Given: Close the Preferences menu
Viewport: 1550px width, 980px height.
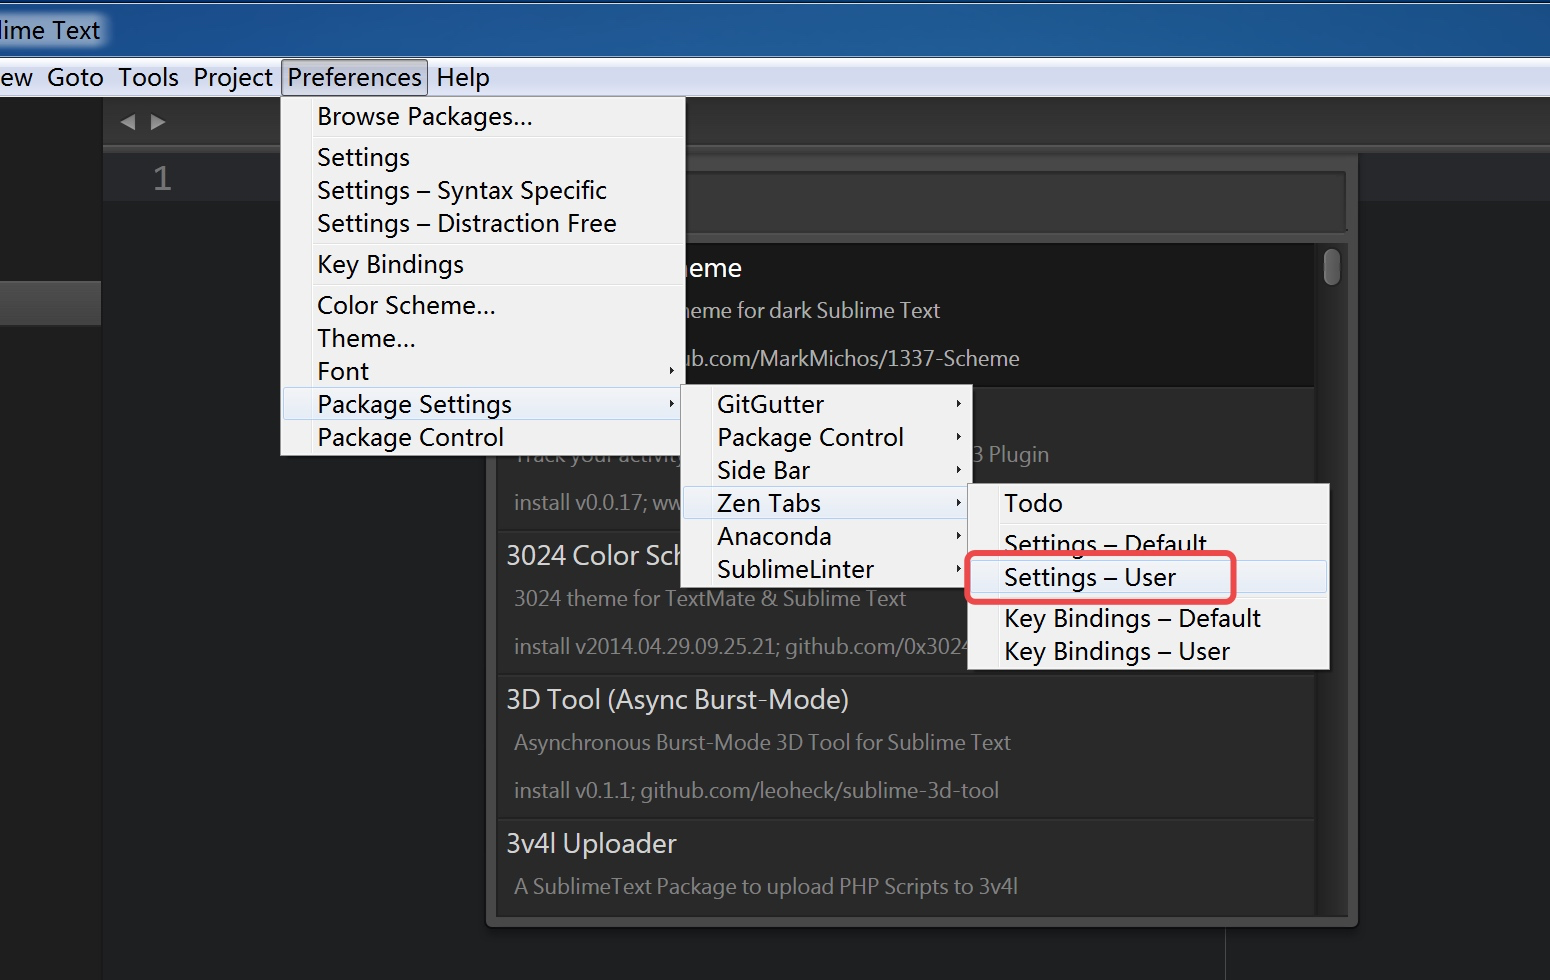Looking at the screenshot, I should tap(355, 78).
